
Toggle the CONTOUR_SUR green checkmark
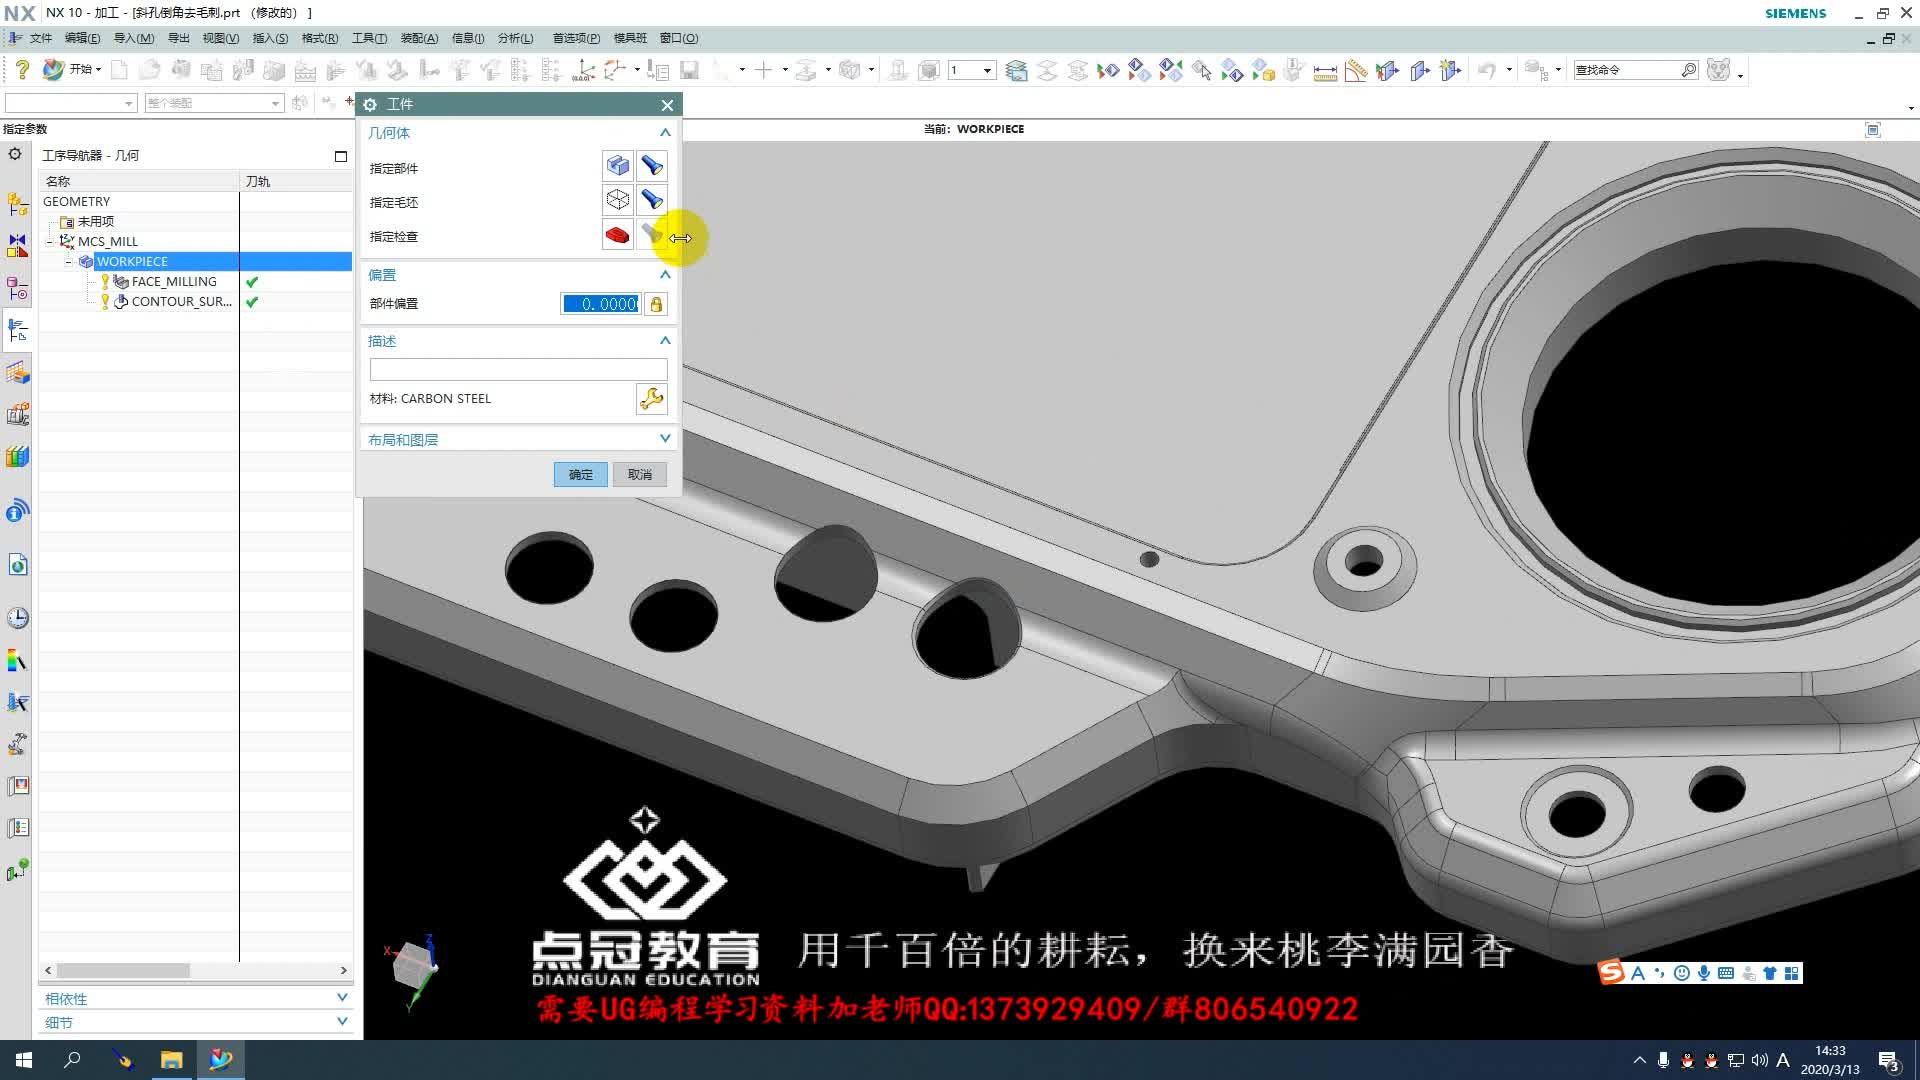pos(252,301)
